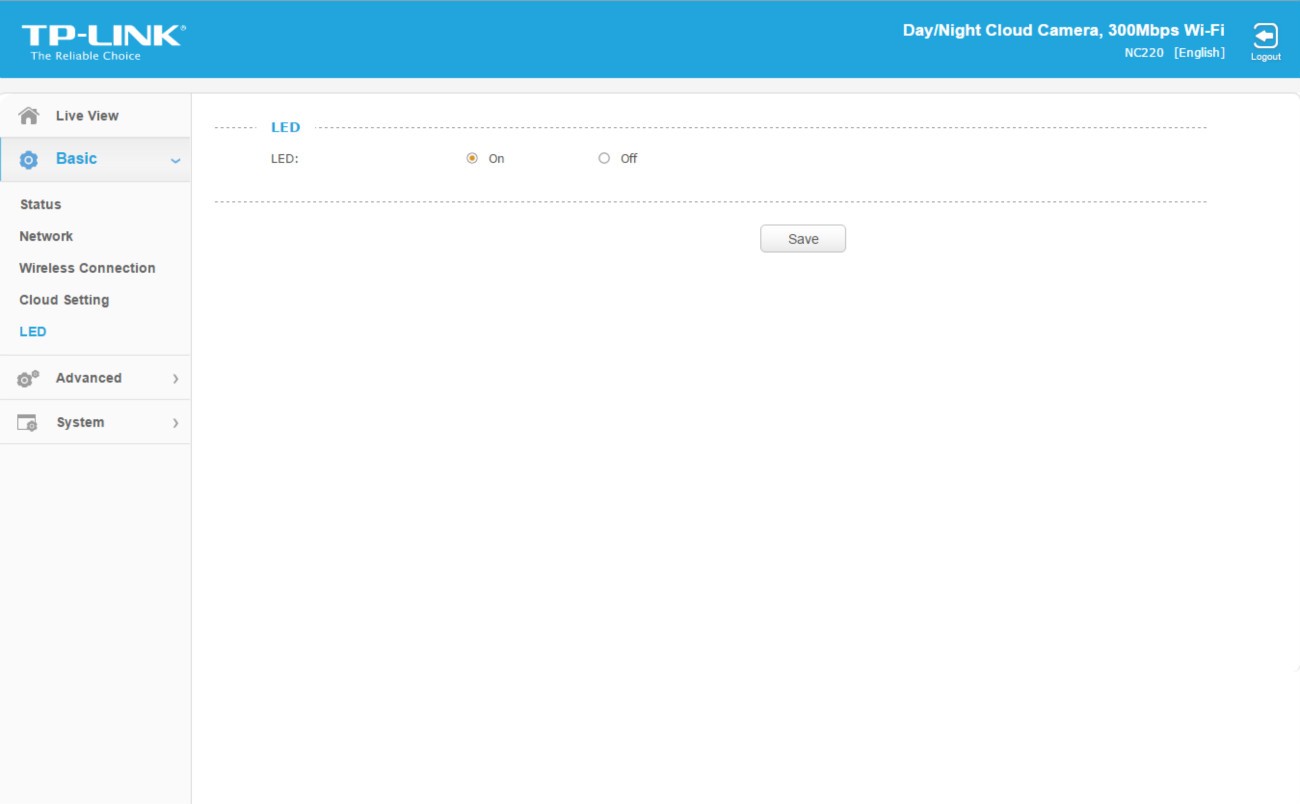The image size is (1300, 804).
Task: Select the LED Off radio button
Action: [604, 158]
